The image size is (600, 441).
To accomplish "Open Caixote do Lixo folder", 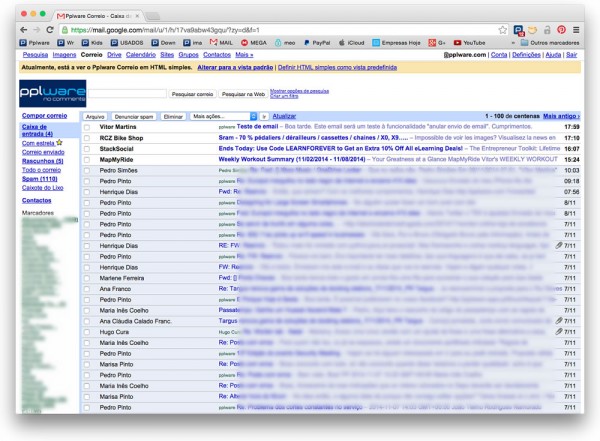I will [x=42, y=188].
